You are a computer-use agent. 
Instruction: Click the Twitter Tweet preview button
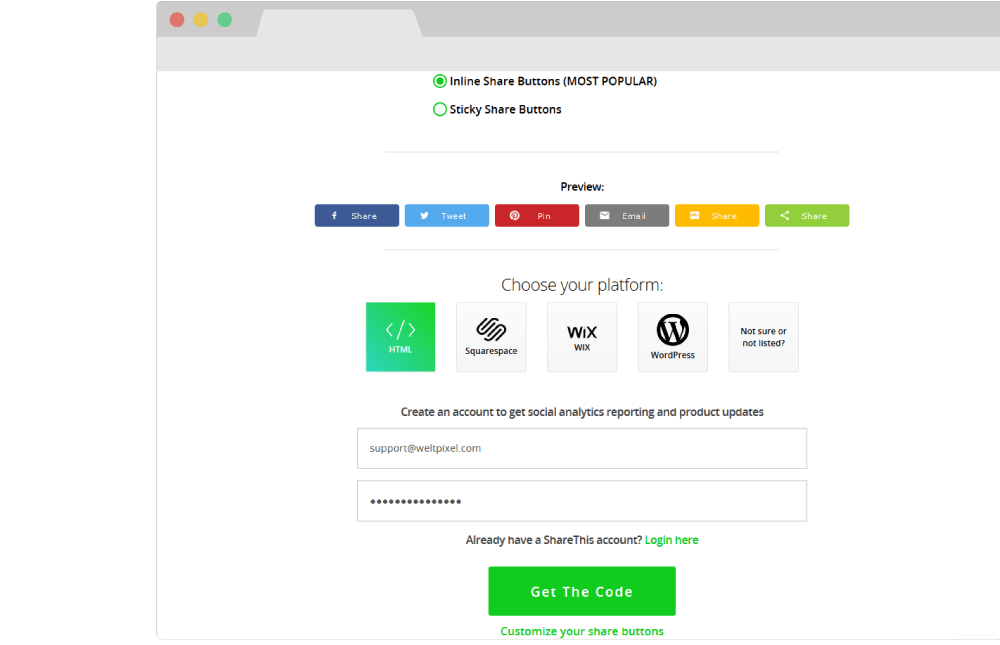pos(446,216)
